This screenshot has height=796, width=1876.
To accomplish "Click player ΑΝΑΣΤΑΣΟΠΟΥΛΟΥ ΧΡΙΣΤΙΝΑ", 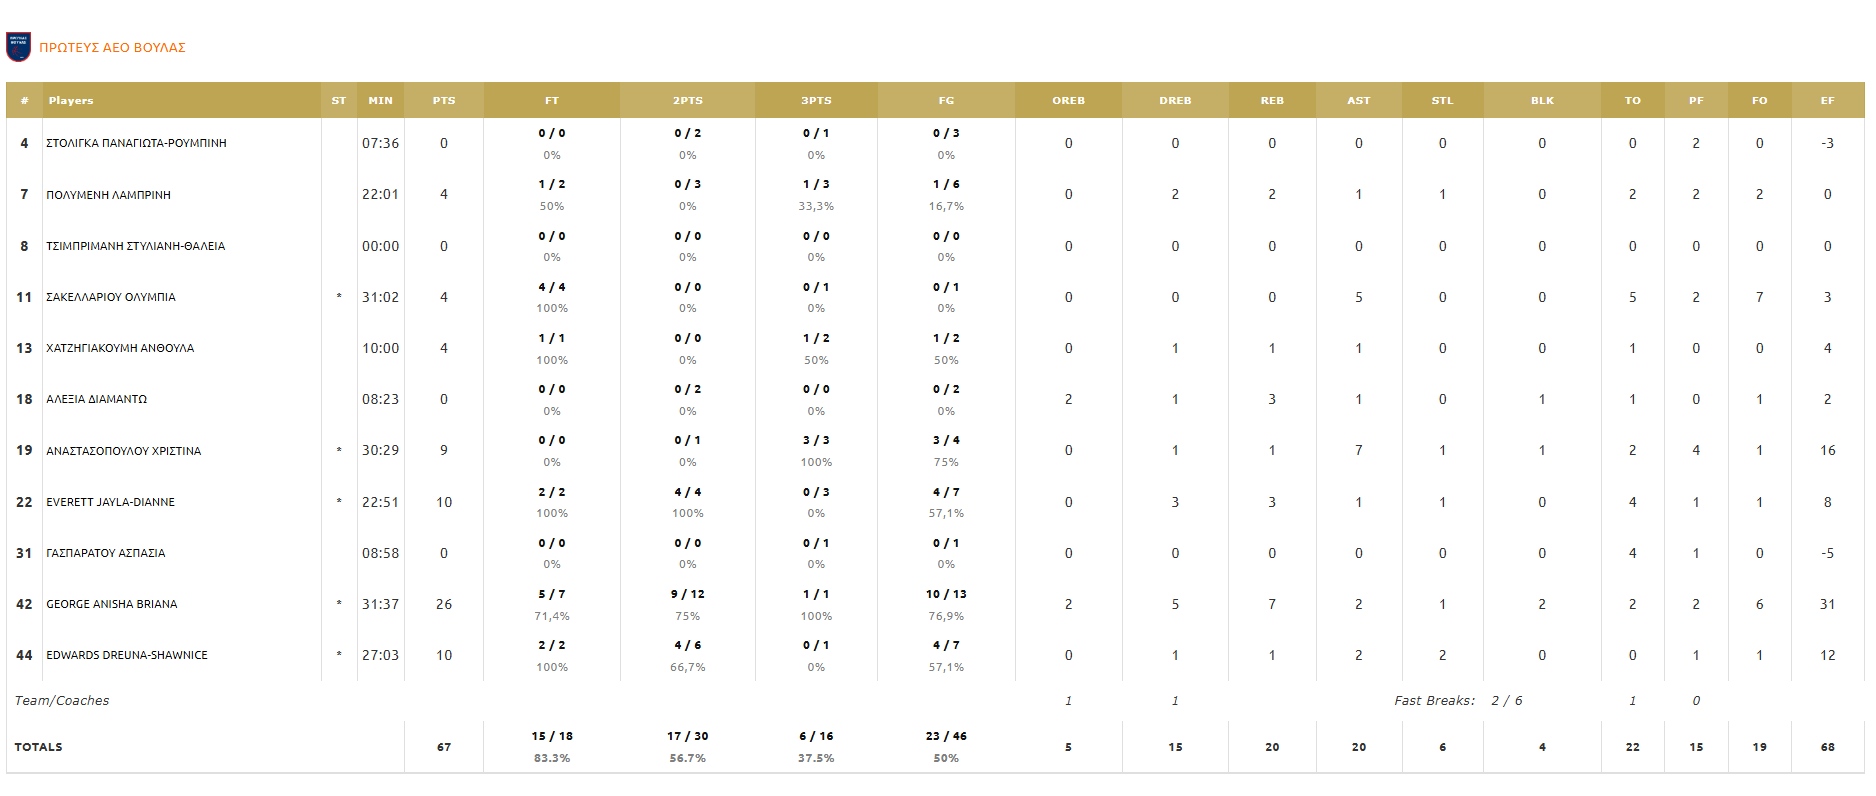I will tap(123, 451).
